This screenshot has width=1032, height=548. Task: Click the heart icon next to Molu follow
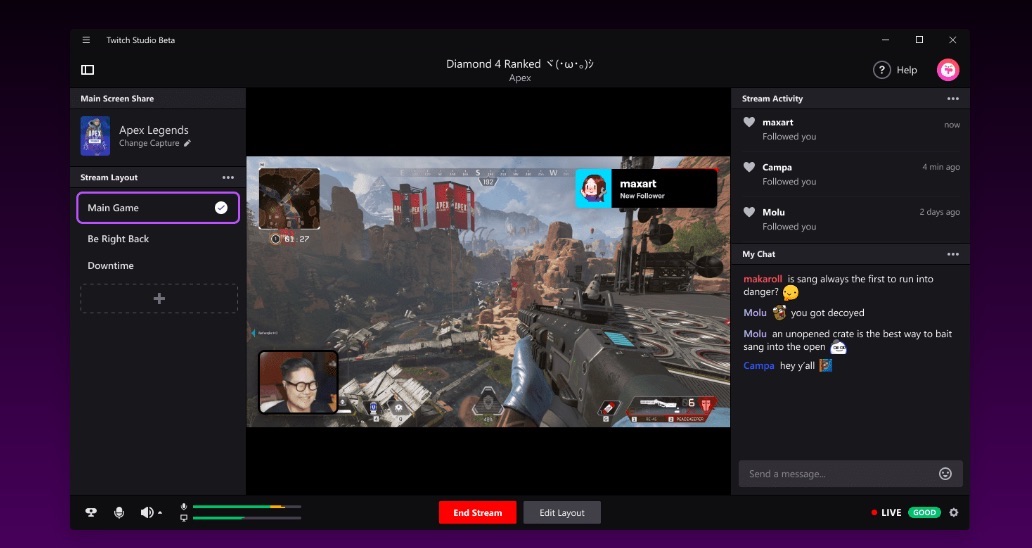tap(749, 212)
